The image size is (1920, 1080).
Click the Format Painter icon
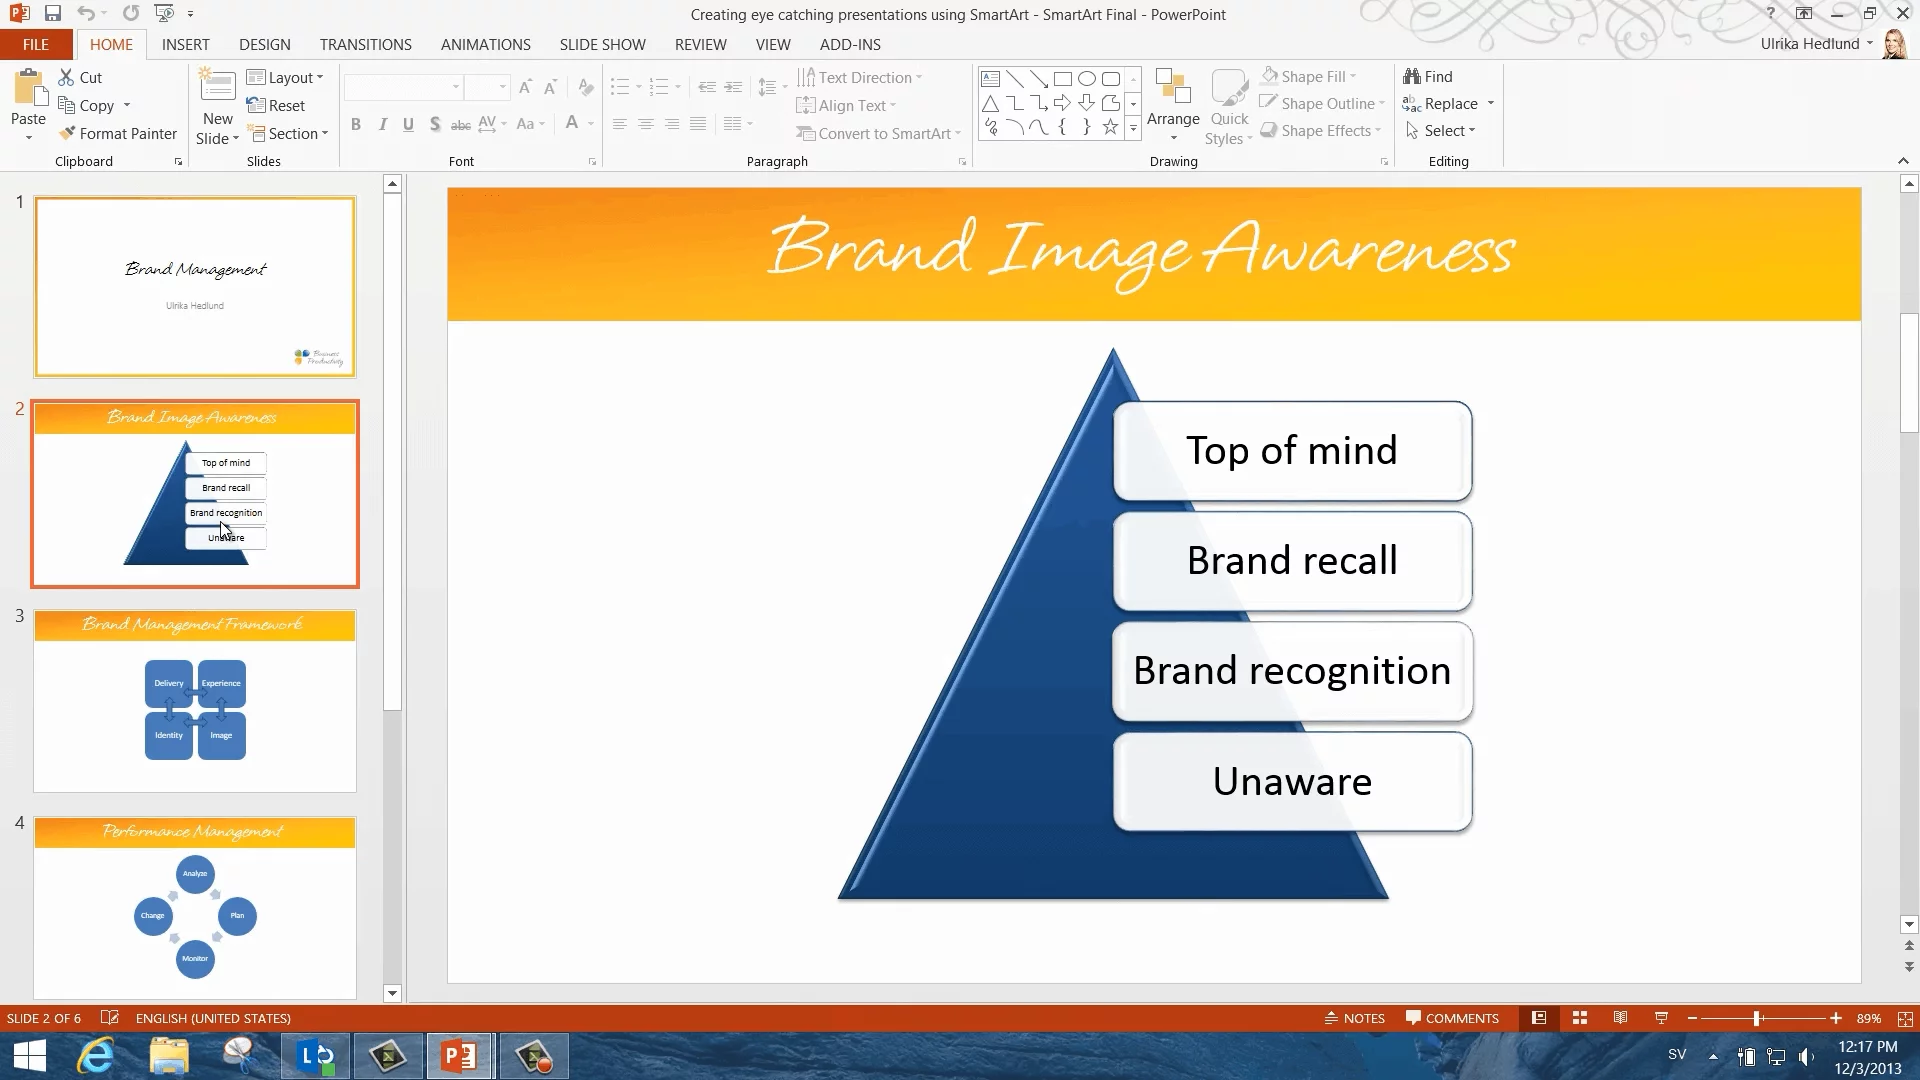click(x=67, y=133)
